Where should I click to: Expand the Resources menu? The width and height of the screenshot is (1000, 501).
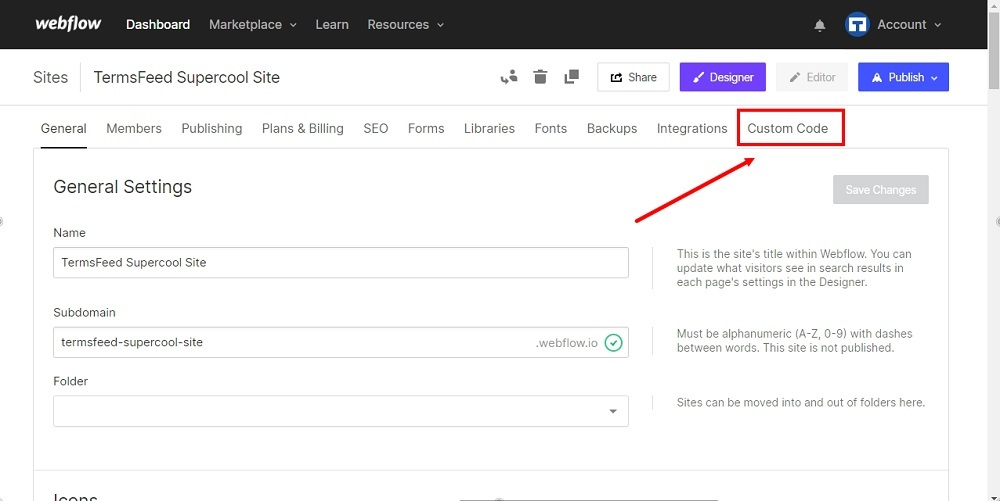(406, 24)
